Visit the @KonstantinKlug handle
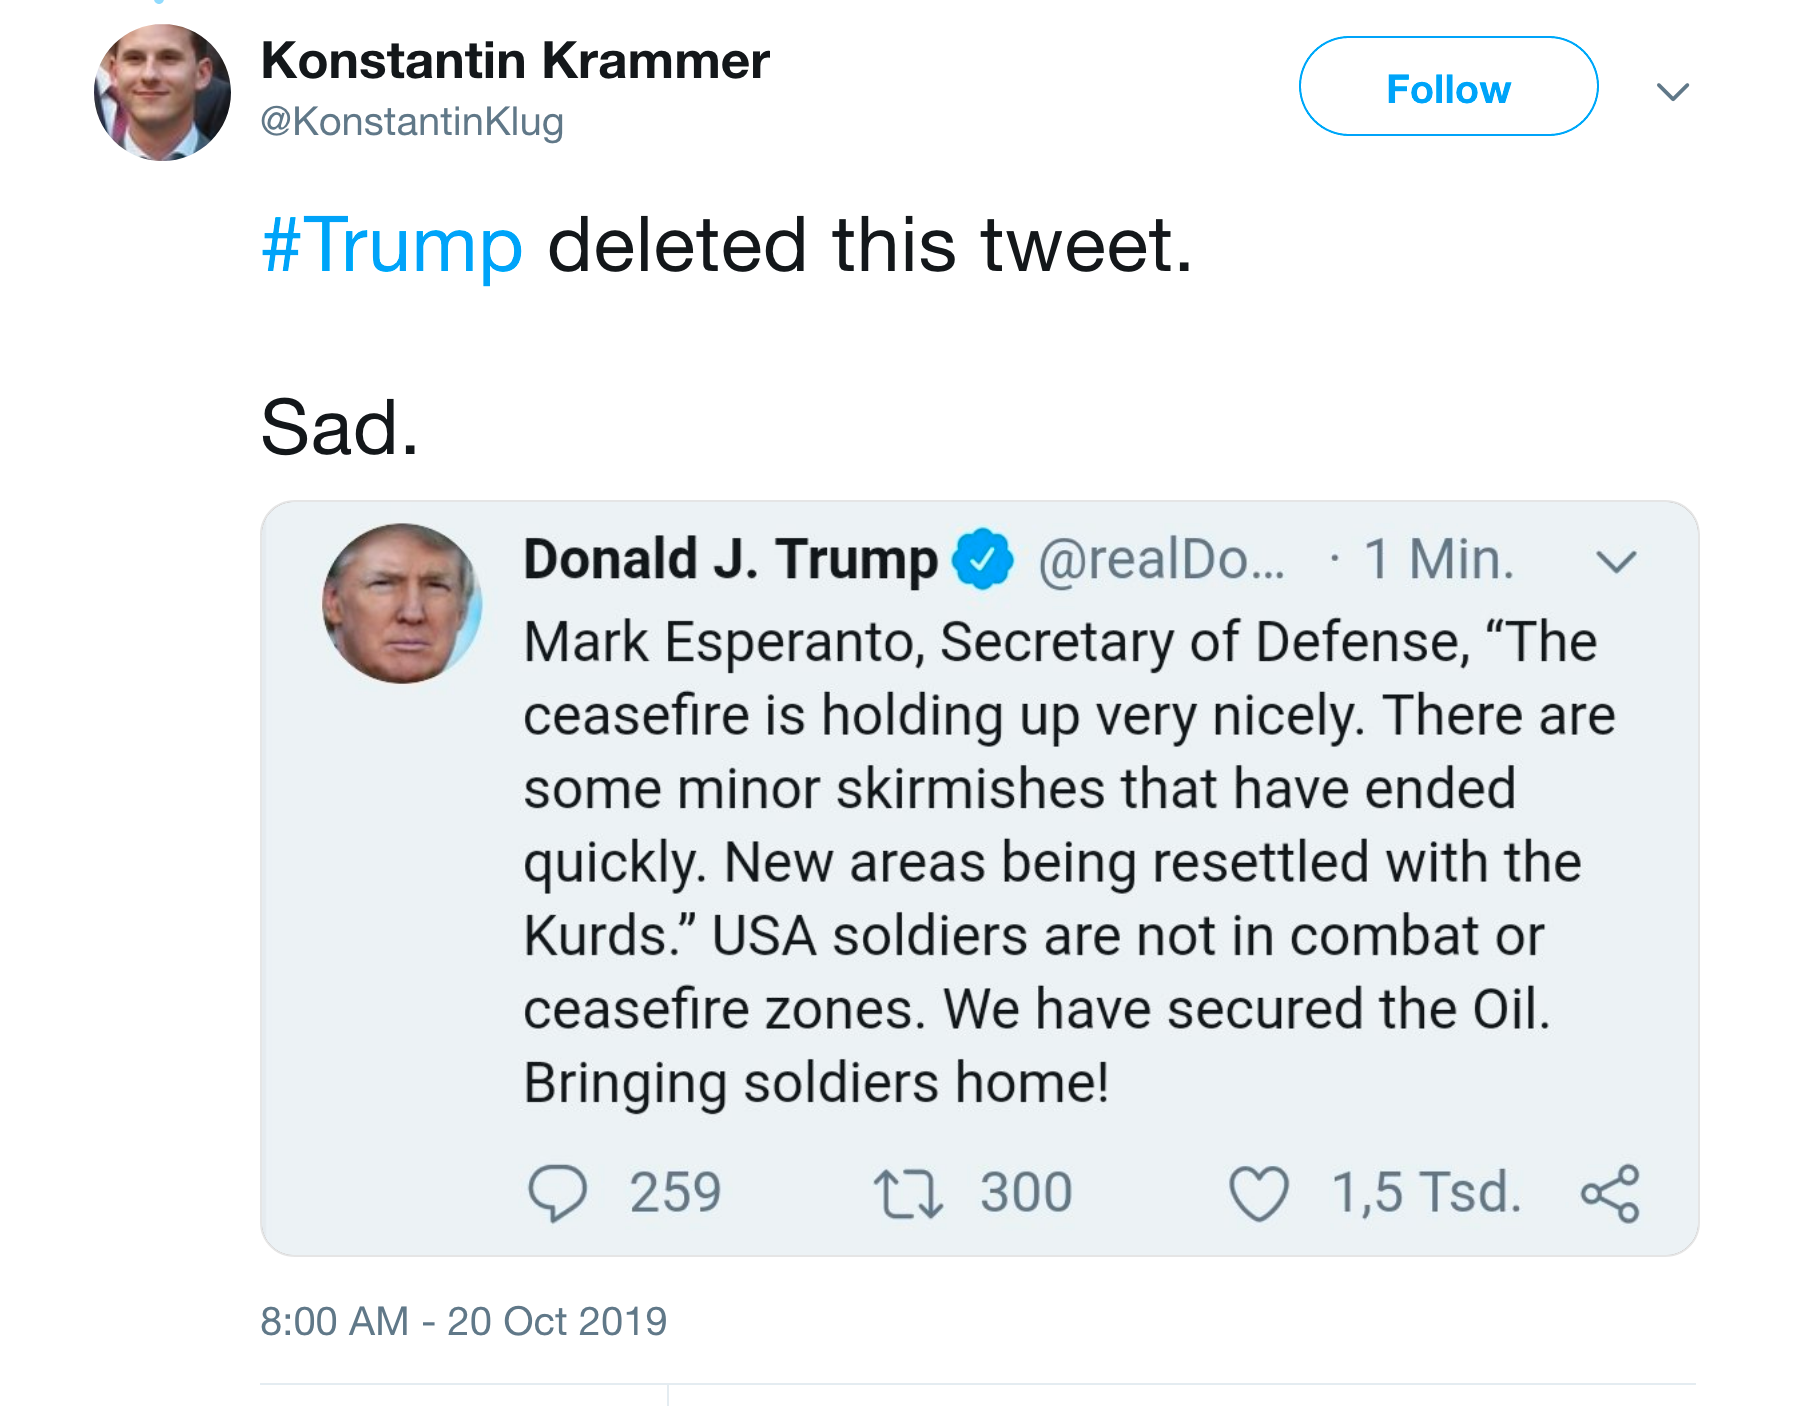 pyautogui.click(x=412, y=122)
